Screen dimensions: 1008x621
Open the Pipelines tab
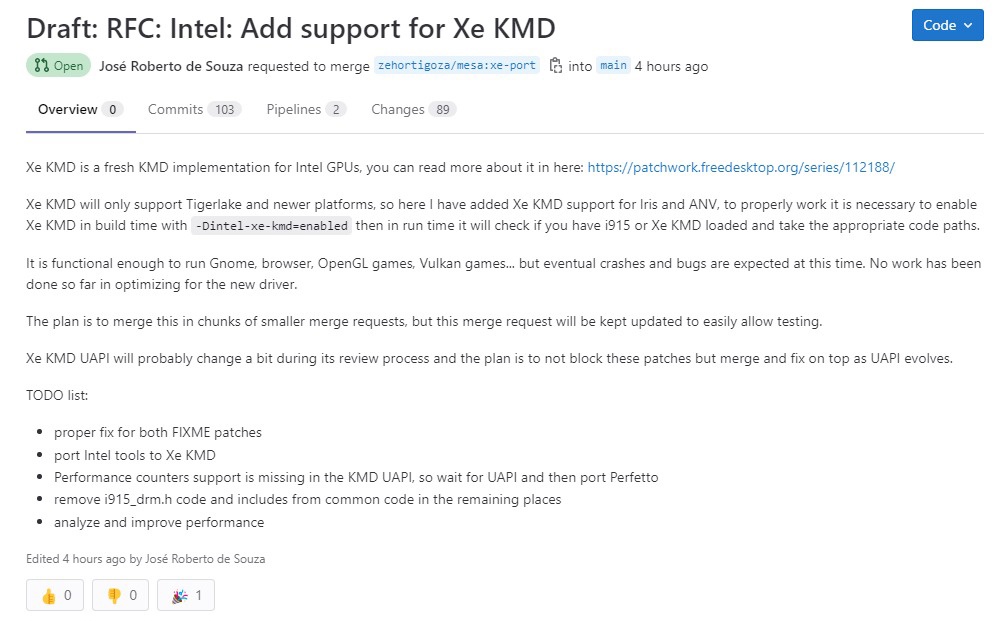click(295, 109)
